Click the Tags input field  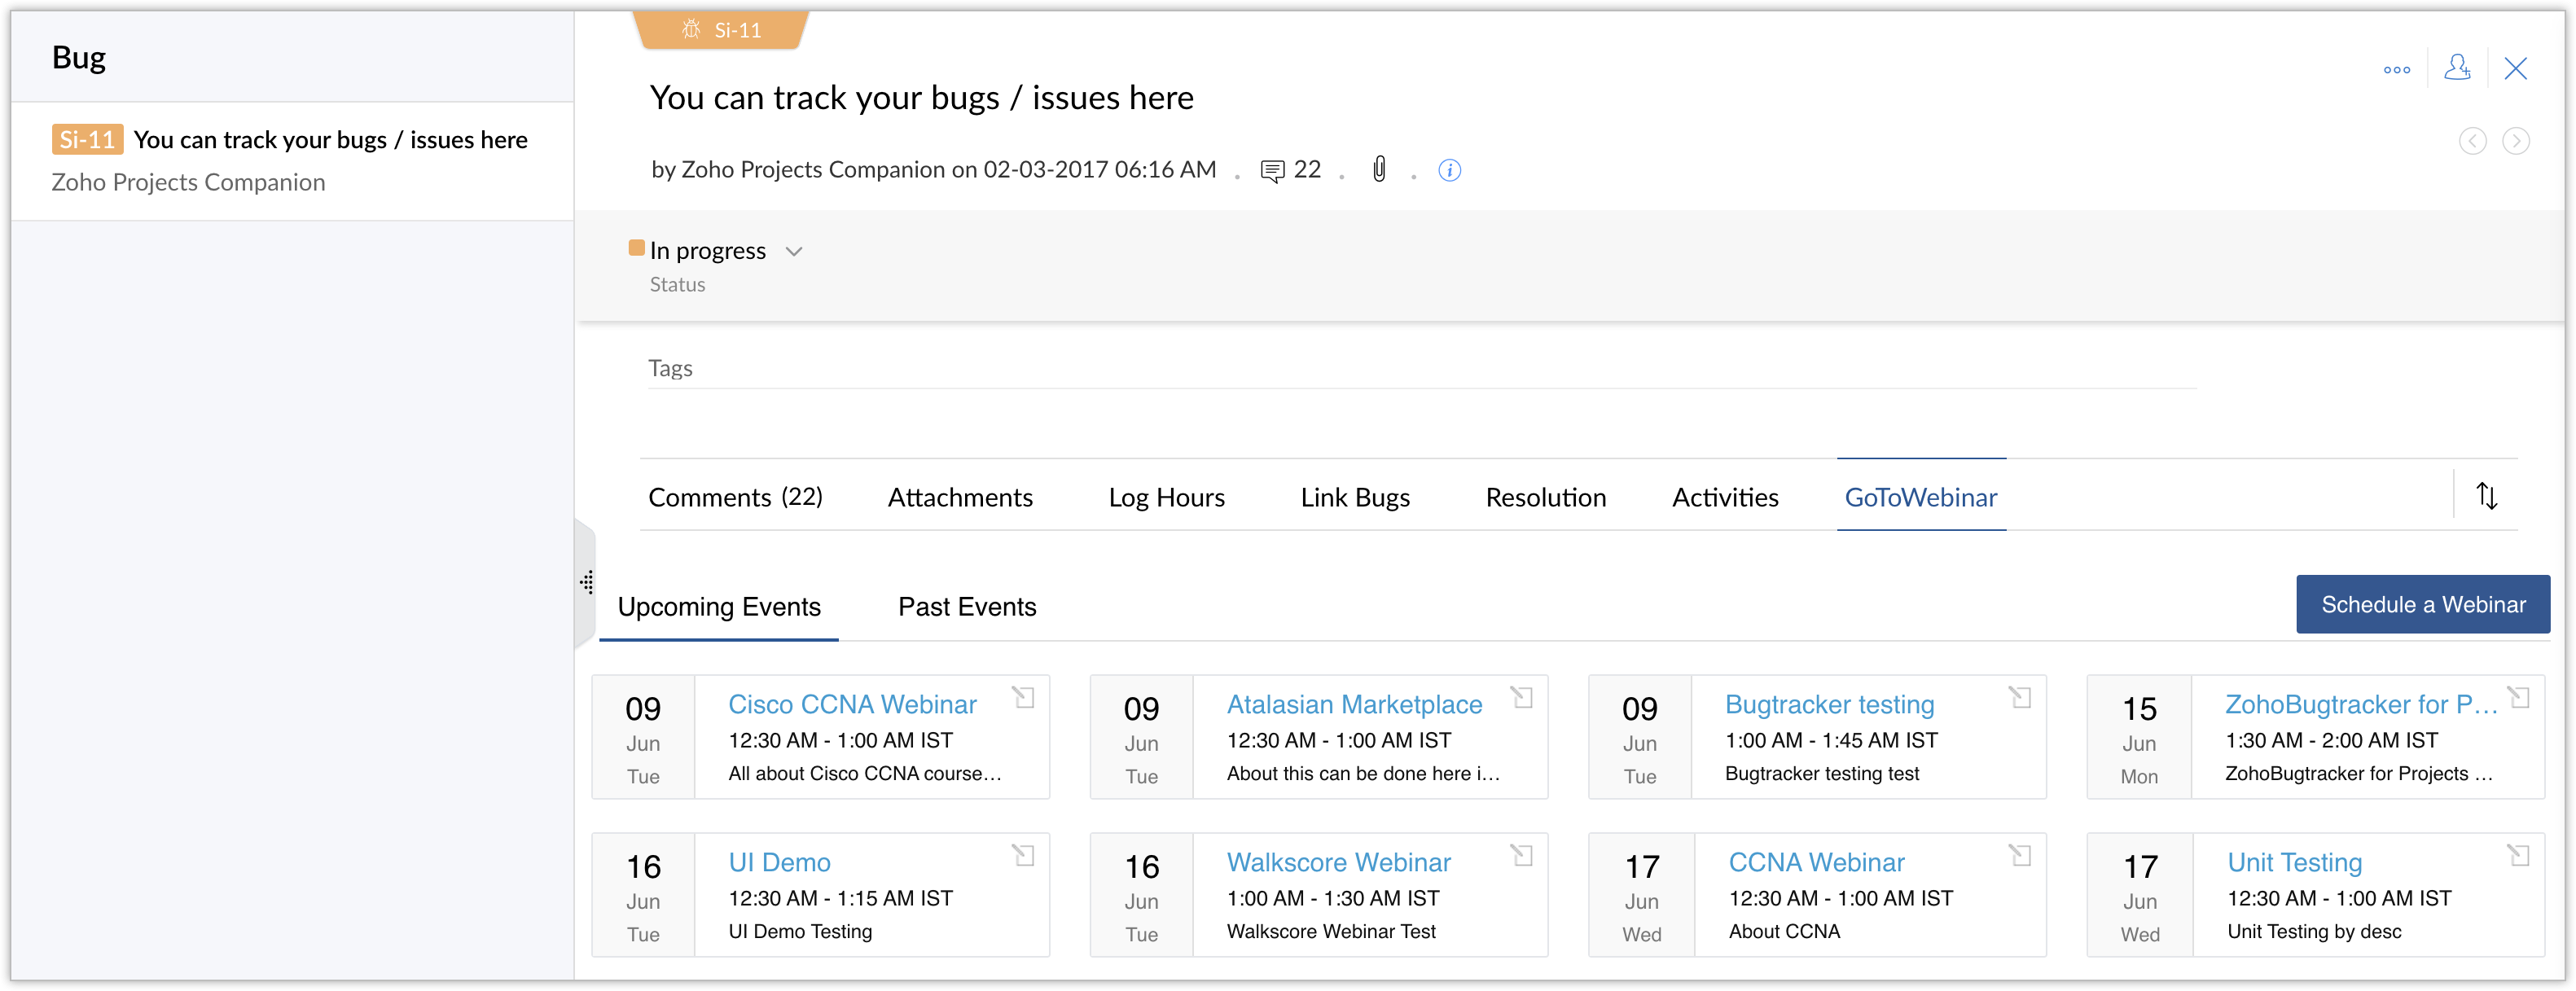click(1421, 369)
